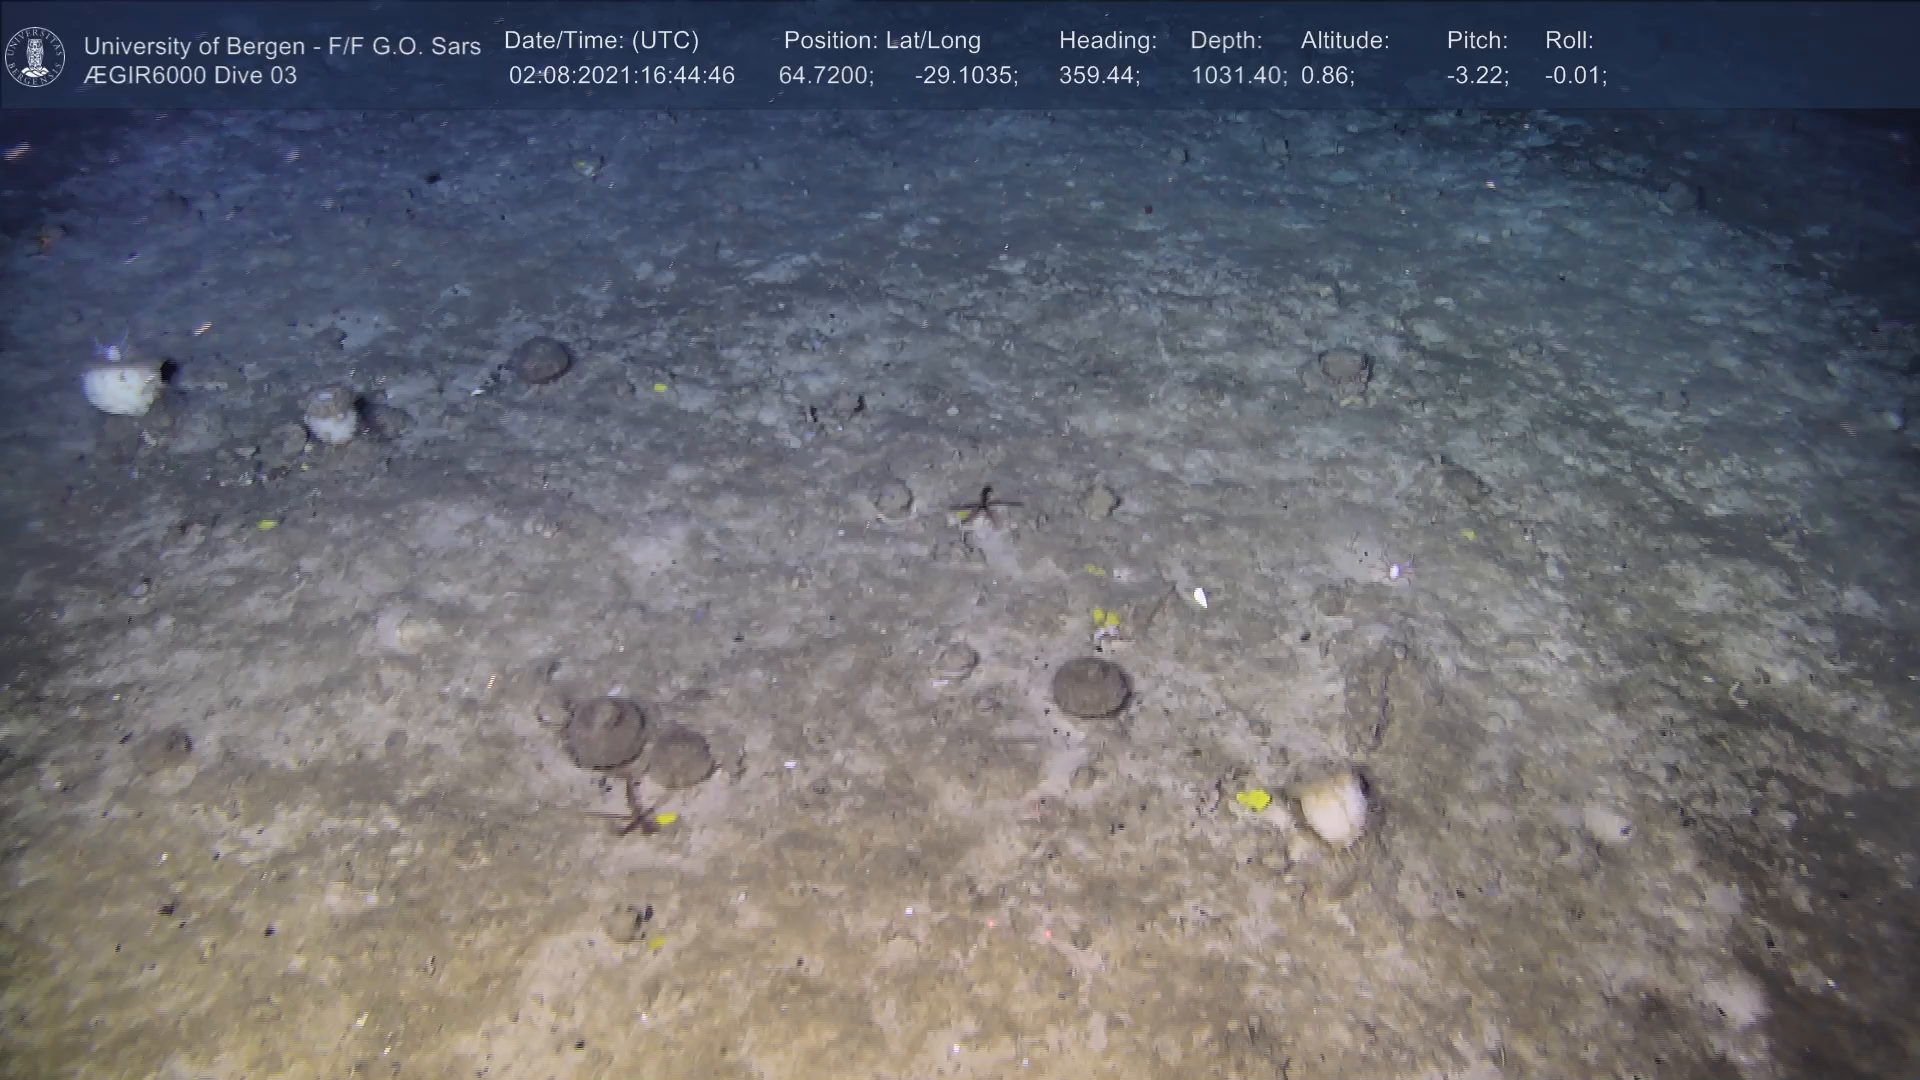Select the altitude value 0.86
1920x1080 pixels.
click(x=1327, y=76)
